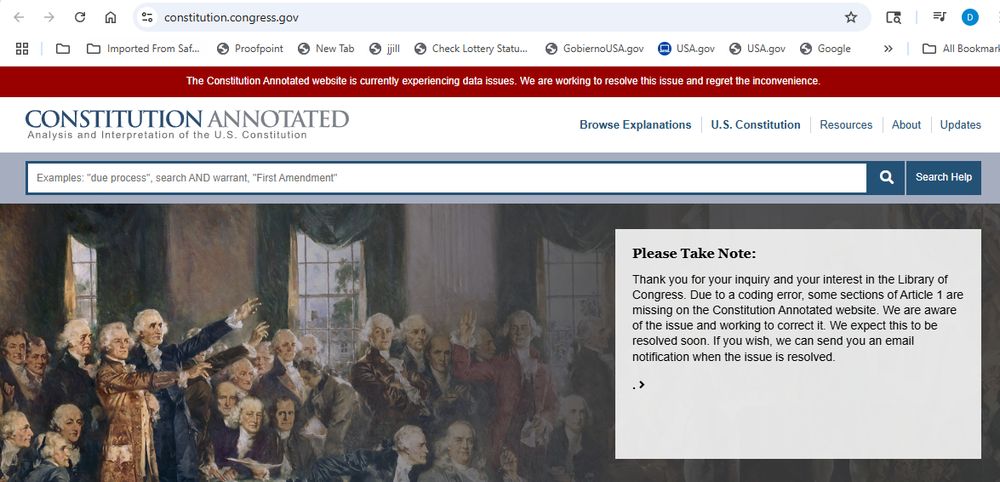
Task: Open the profile avatar D
Action: coord(970,17)
